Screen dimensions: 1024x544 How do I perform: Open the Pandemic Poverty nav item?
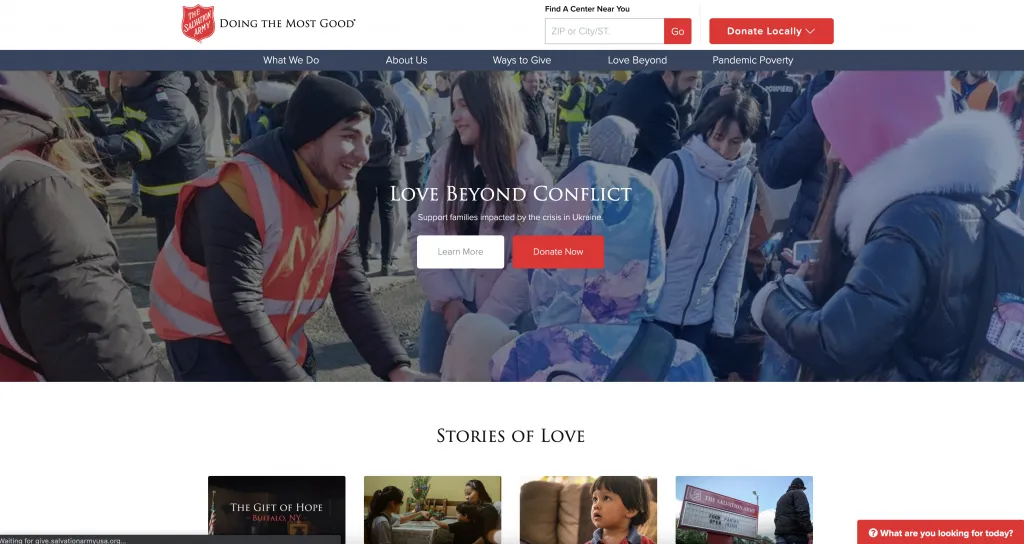coord(752,60)
